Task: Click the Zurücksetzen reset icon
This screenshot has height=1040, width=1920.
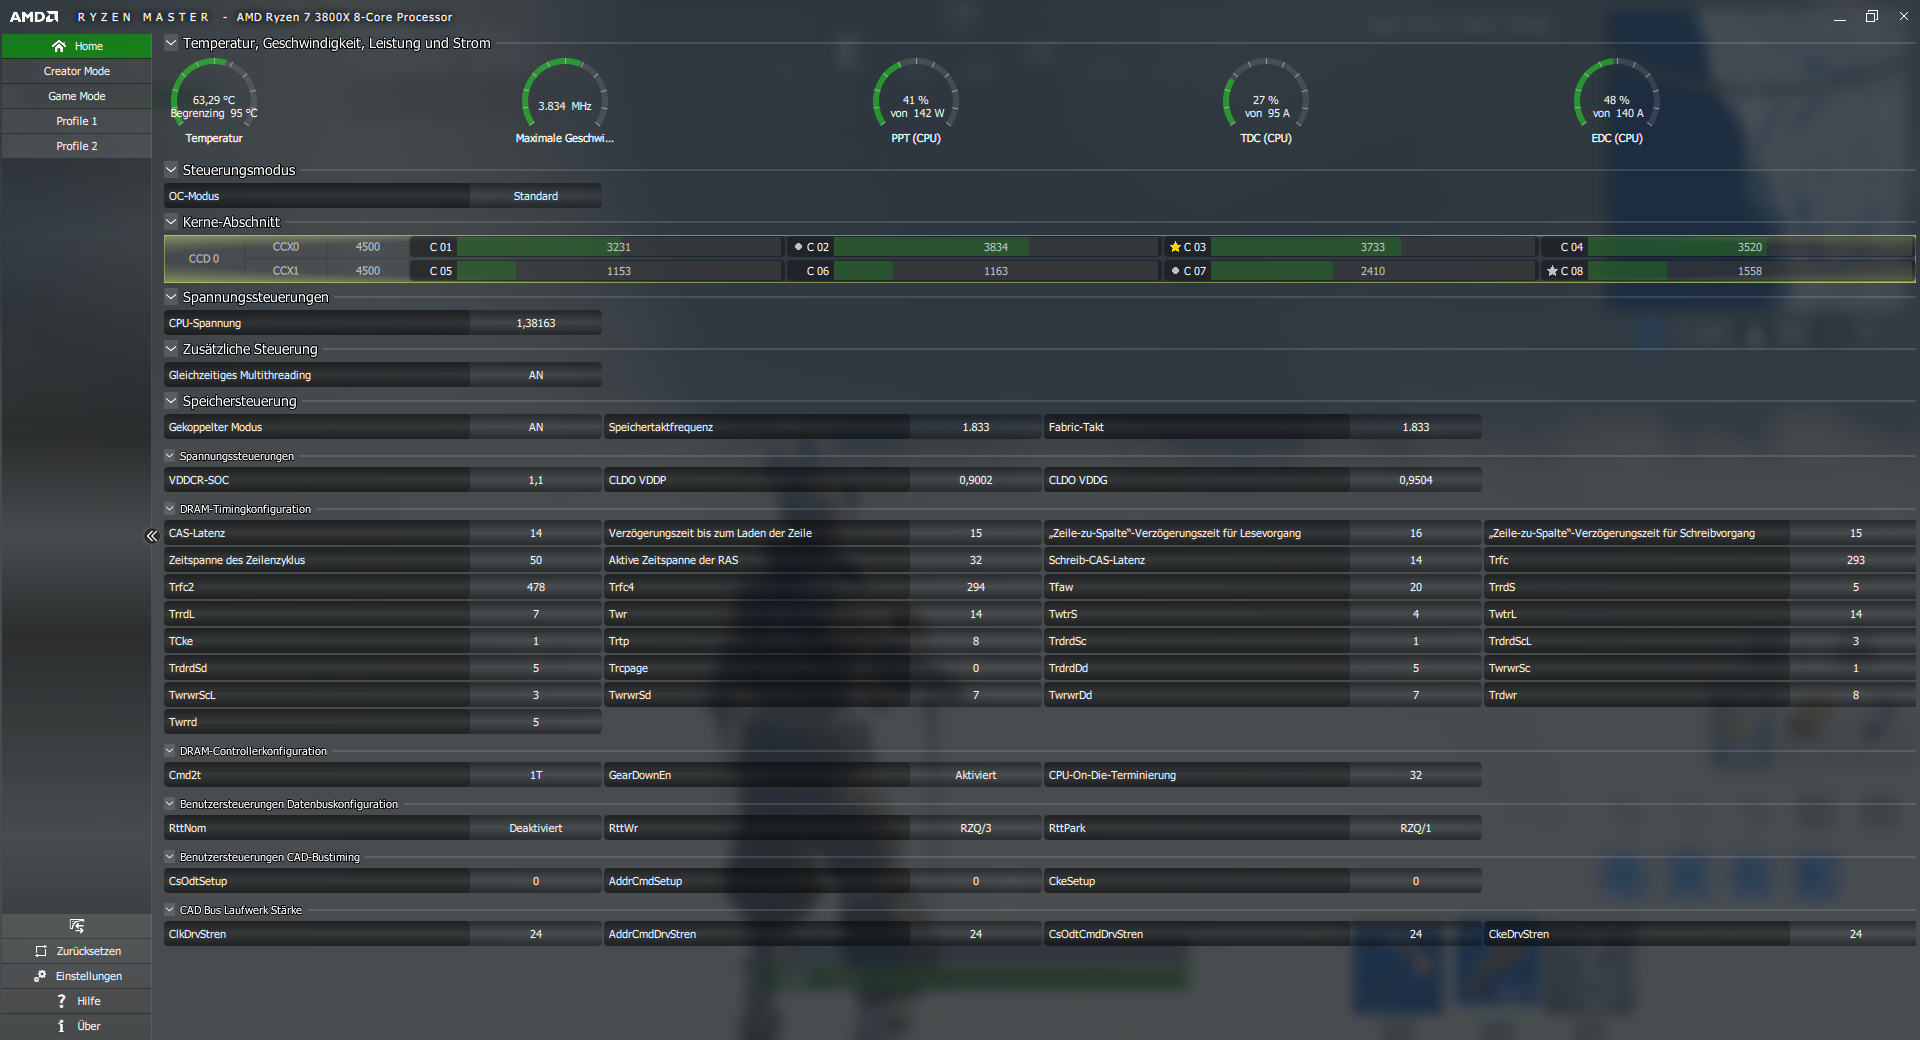Action: pyautogui.click(x=41, y=951)
